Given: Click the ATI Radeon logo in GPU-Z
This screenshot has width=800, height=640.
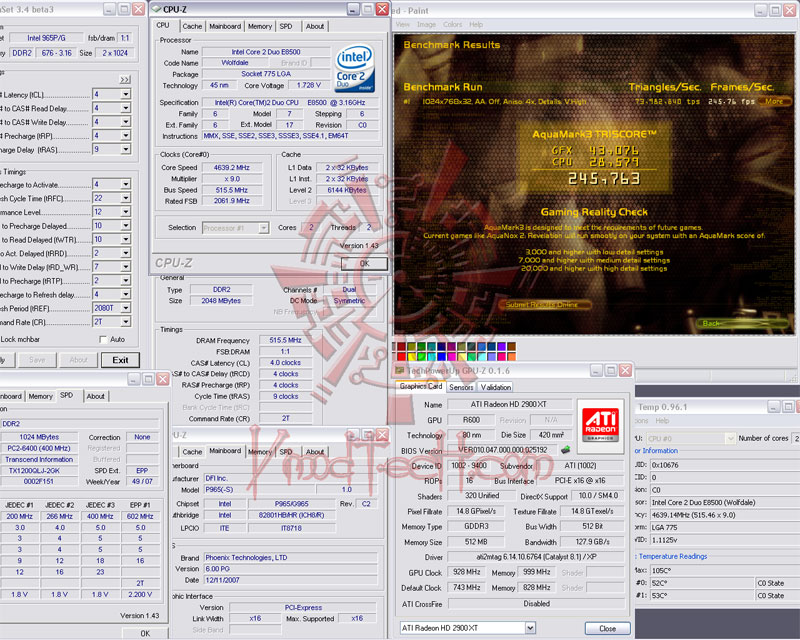Looking at the screenshot, I should [600, 426].
